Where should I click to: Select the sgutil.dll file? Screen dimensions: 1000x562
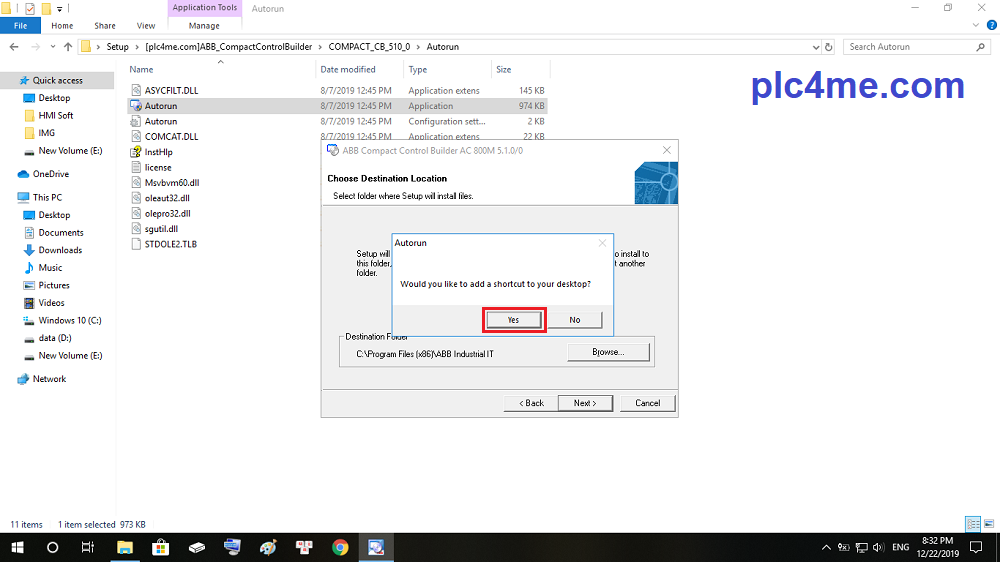161,228
